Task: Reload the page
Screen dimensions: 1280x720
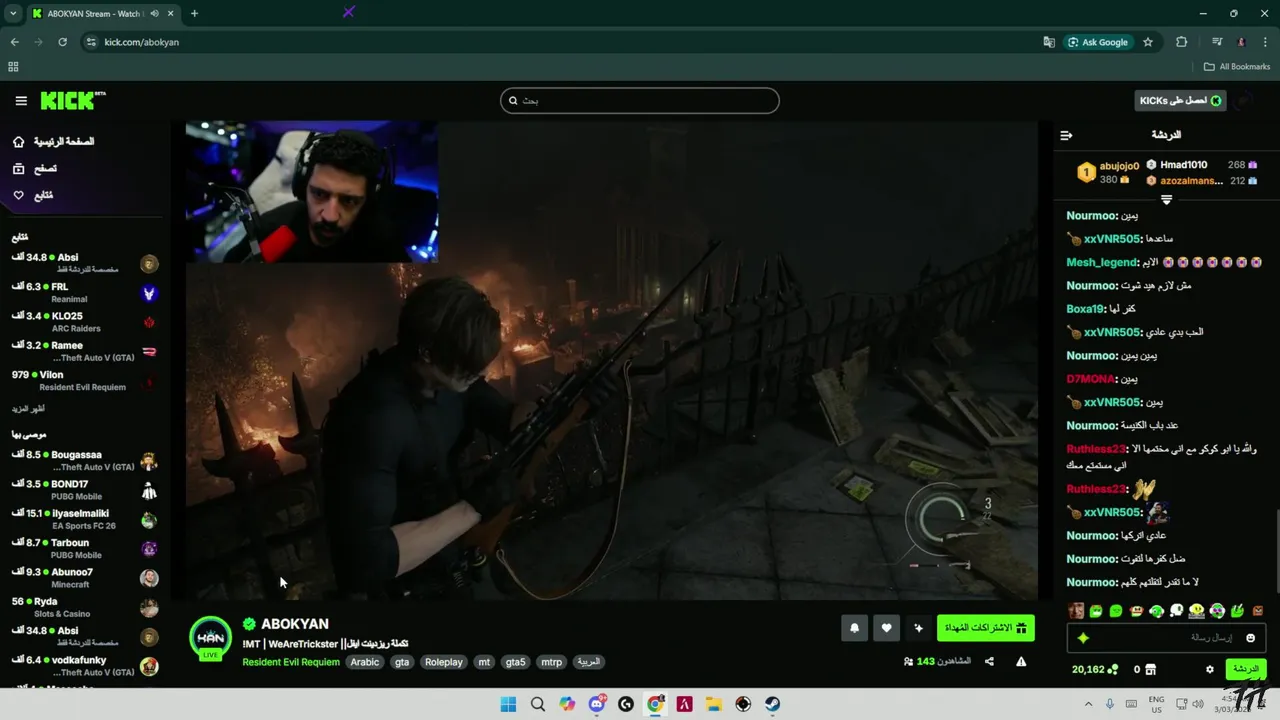Action: pos(62,42)
